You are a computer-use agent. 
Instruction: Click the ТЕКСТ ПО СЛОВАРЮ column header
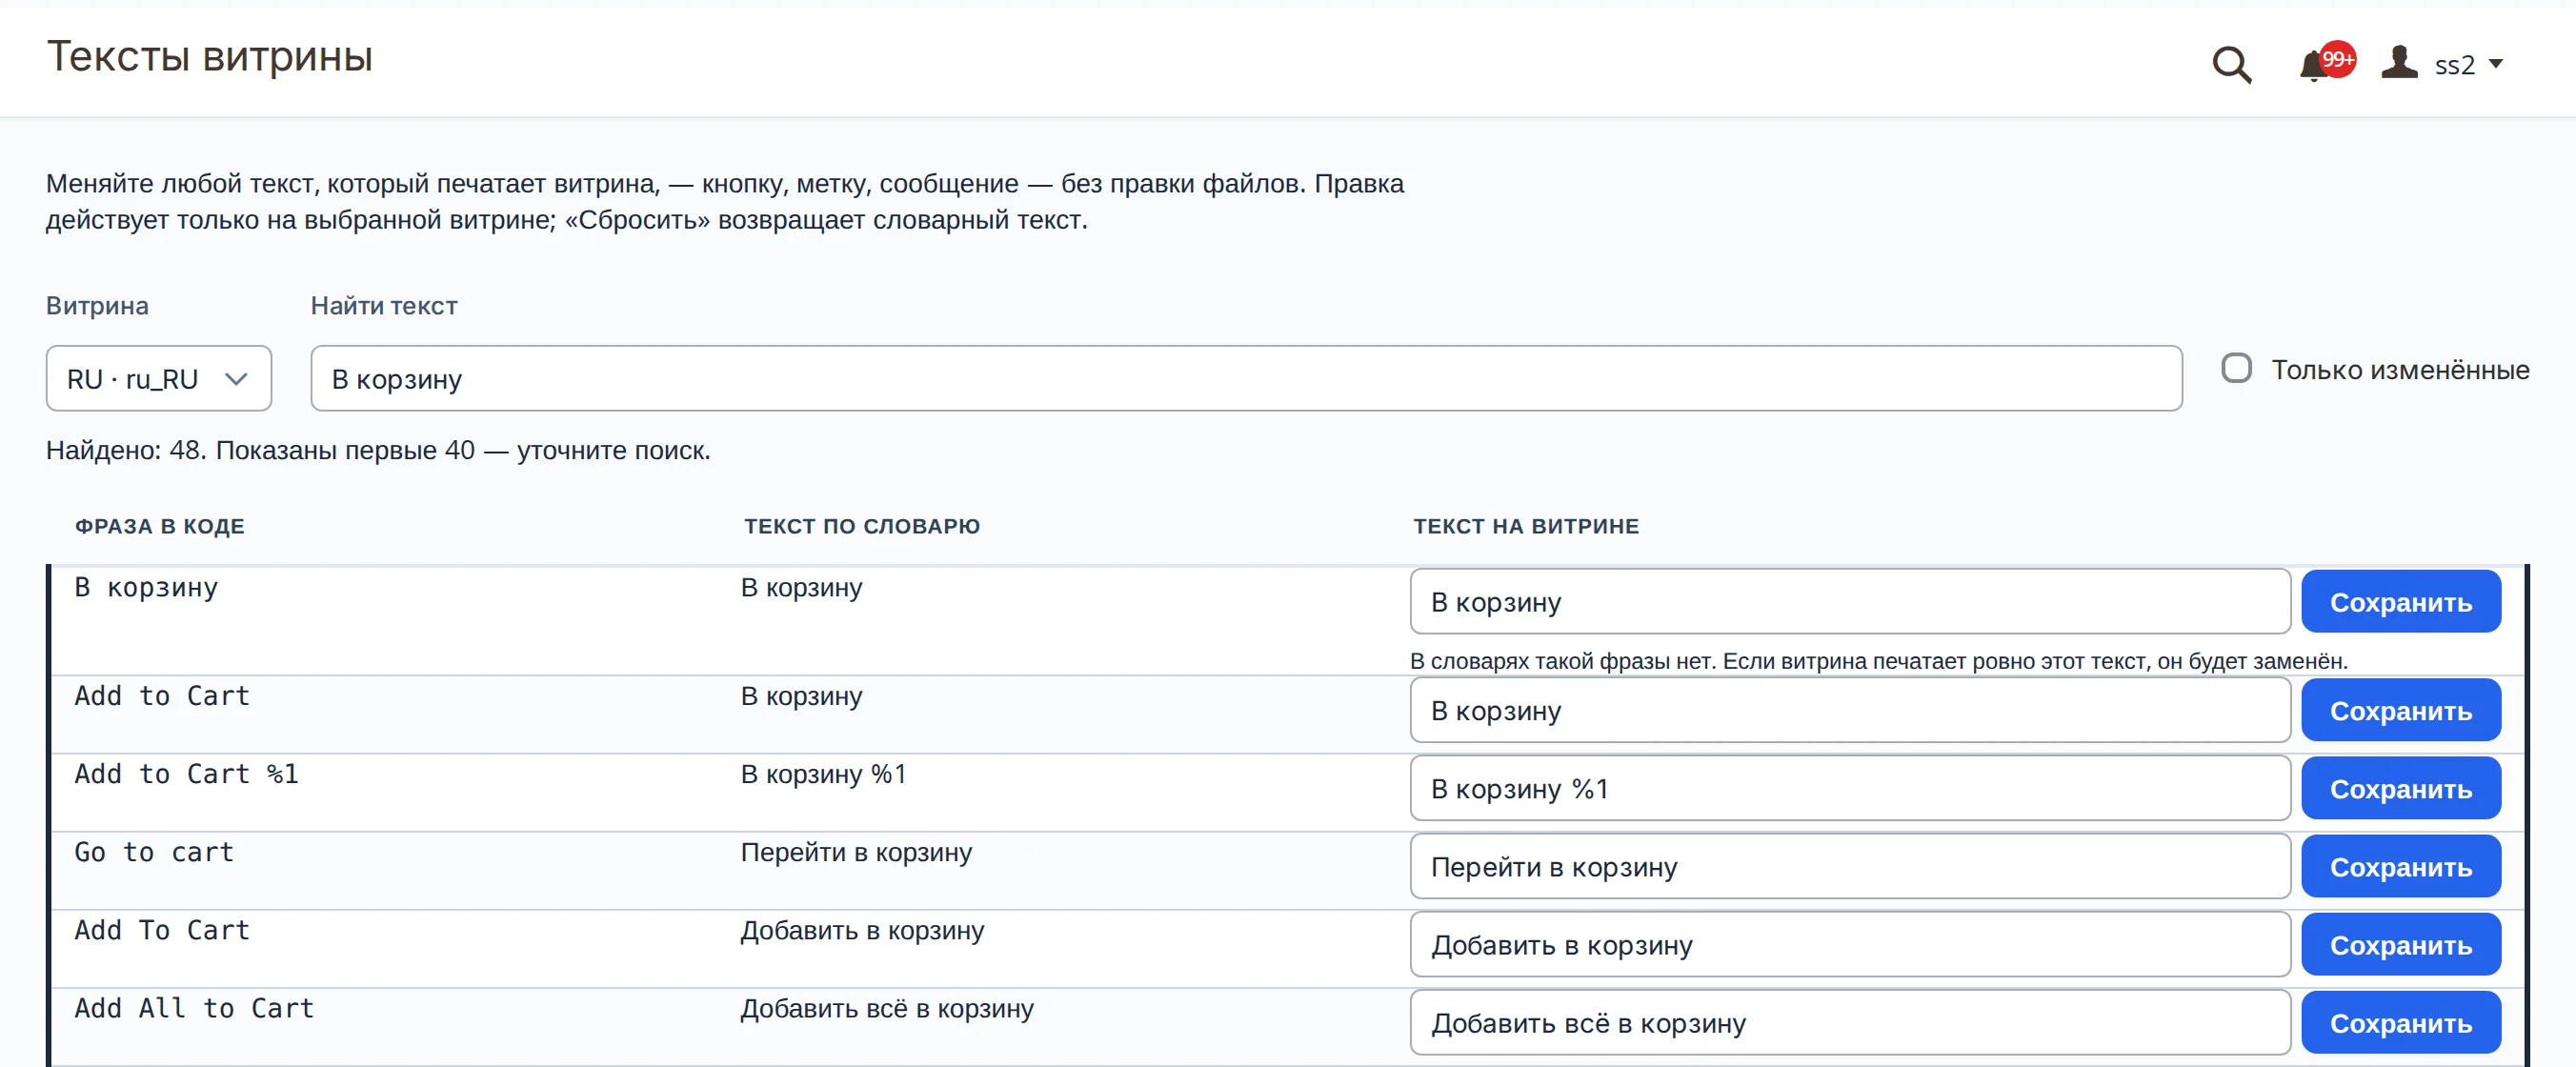click(x=862, y=526)
